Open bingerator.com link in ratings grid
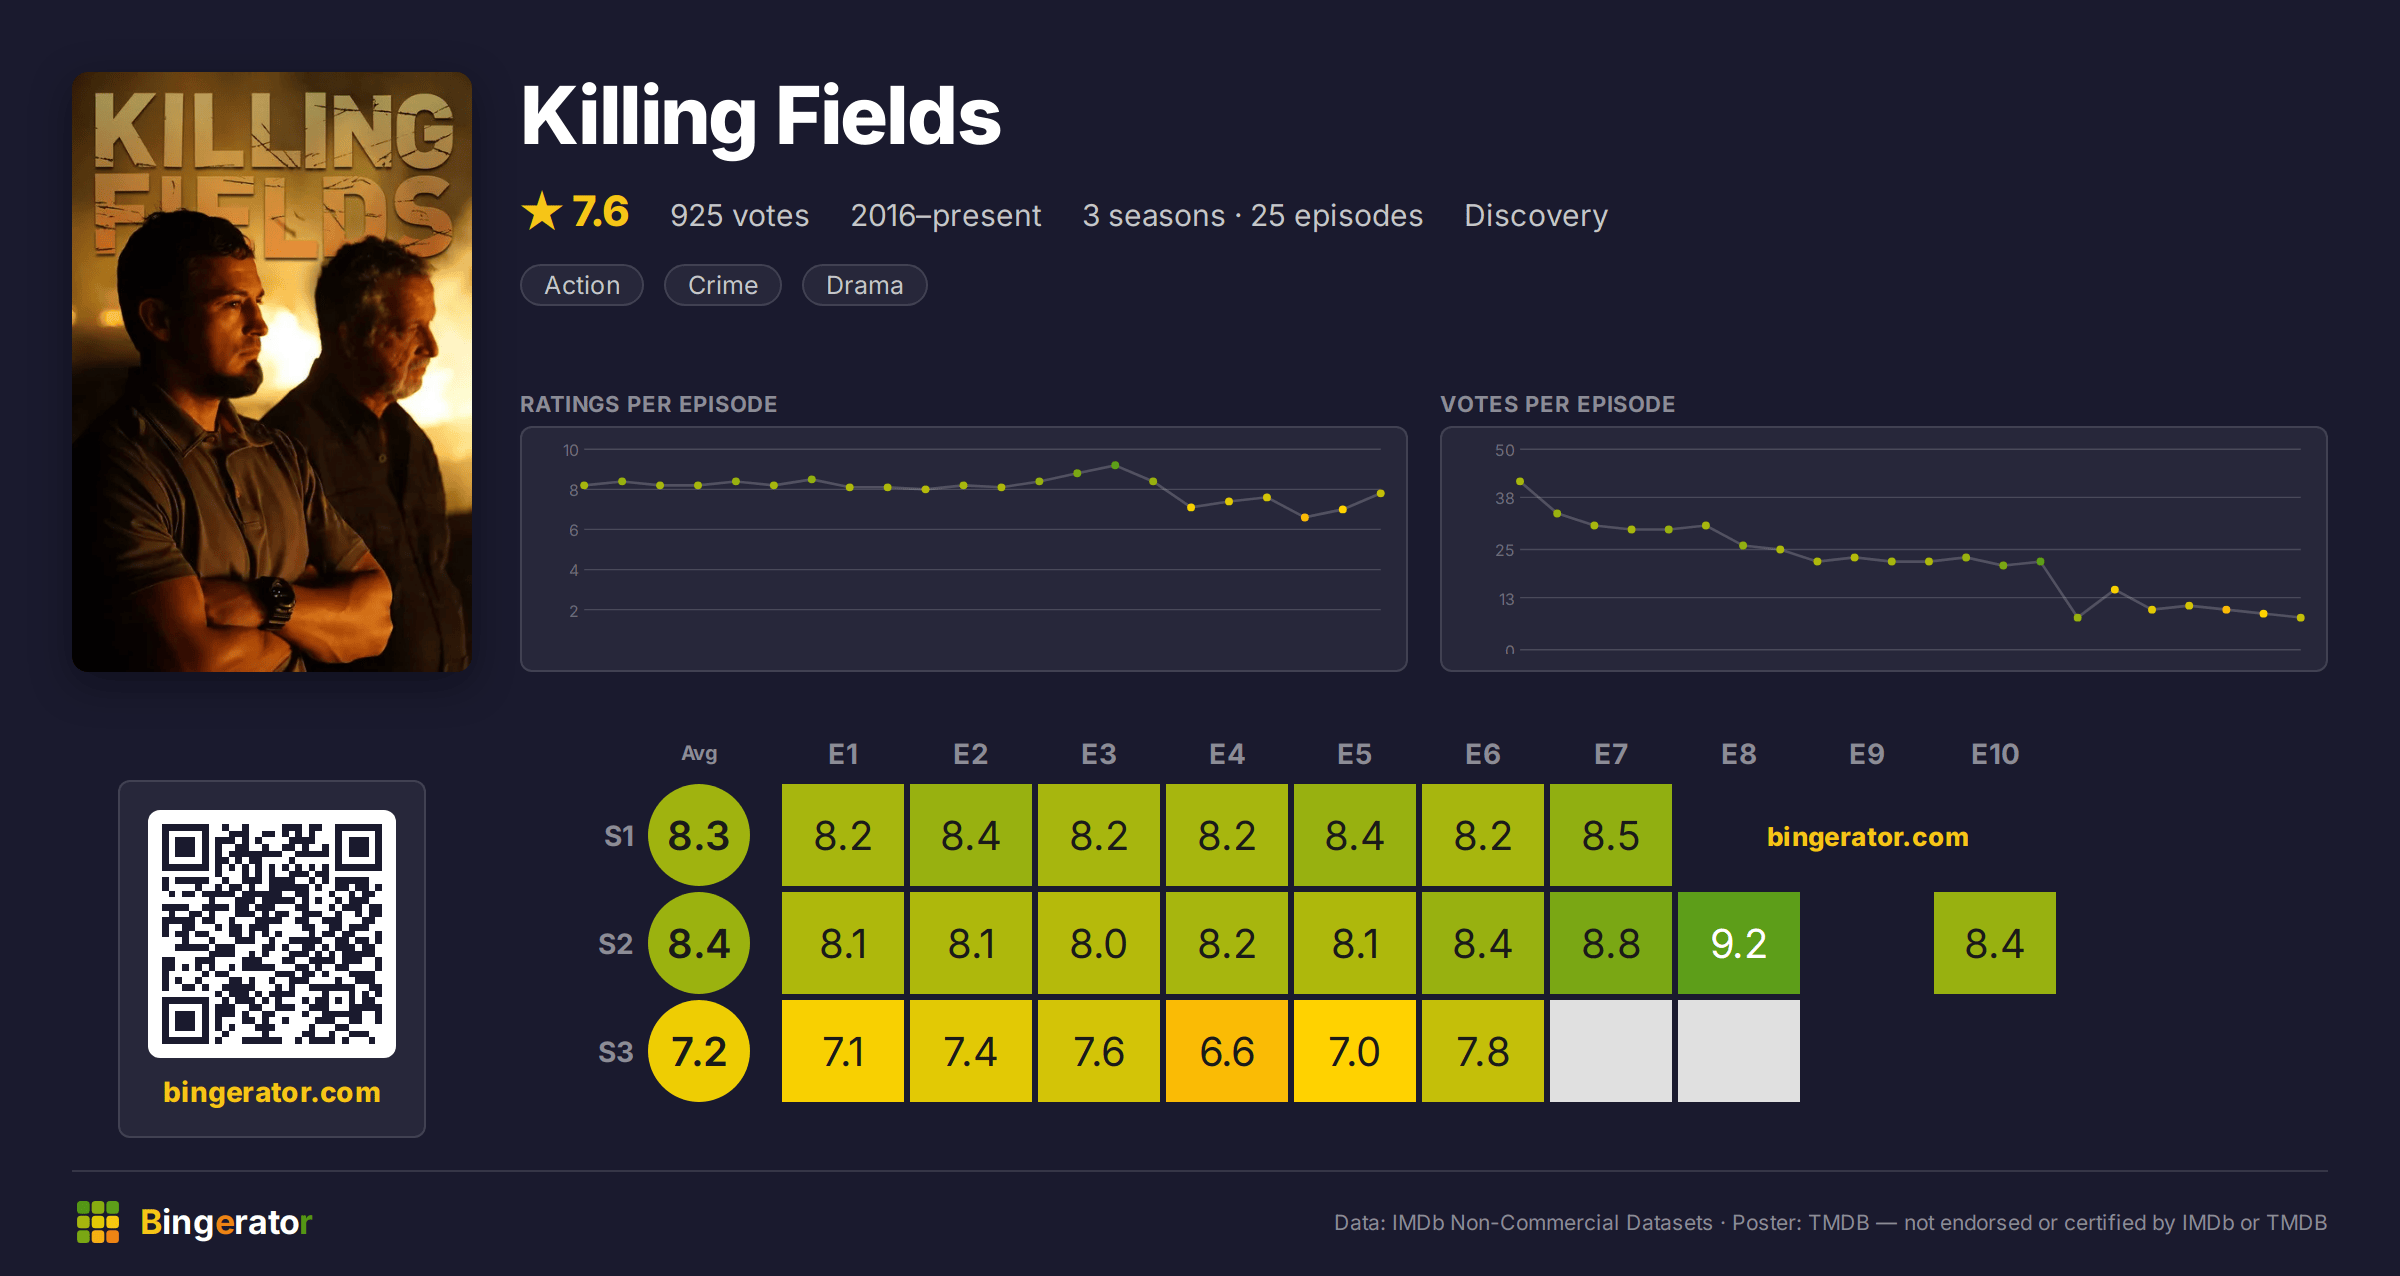 point(1868,837)
